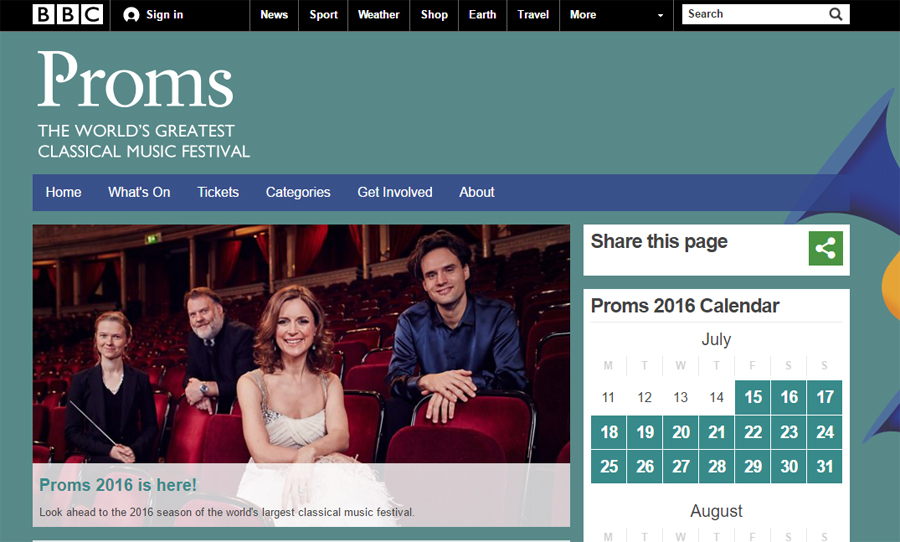Viewport: 900px width, 542px height.
Task: Click the inactive date 11 in July
Action: tap(608, 397)
